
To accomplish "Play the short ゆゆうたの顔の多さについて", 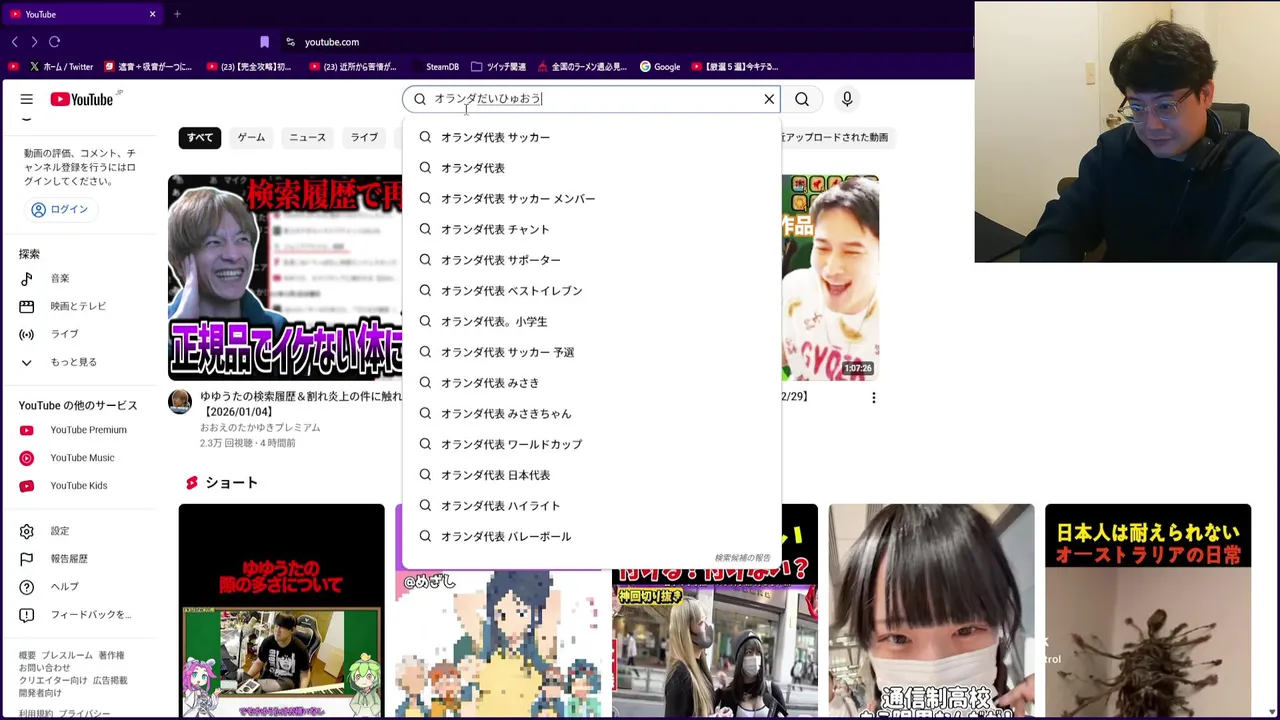I will 281,610.
